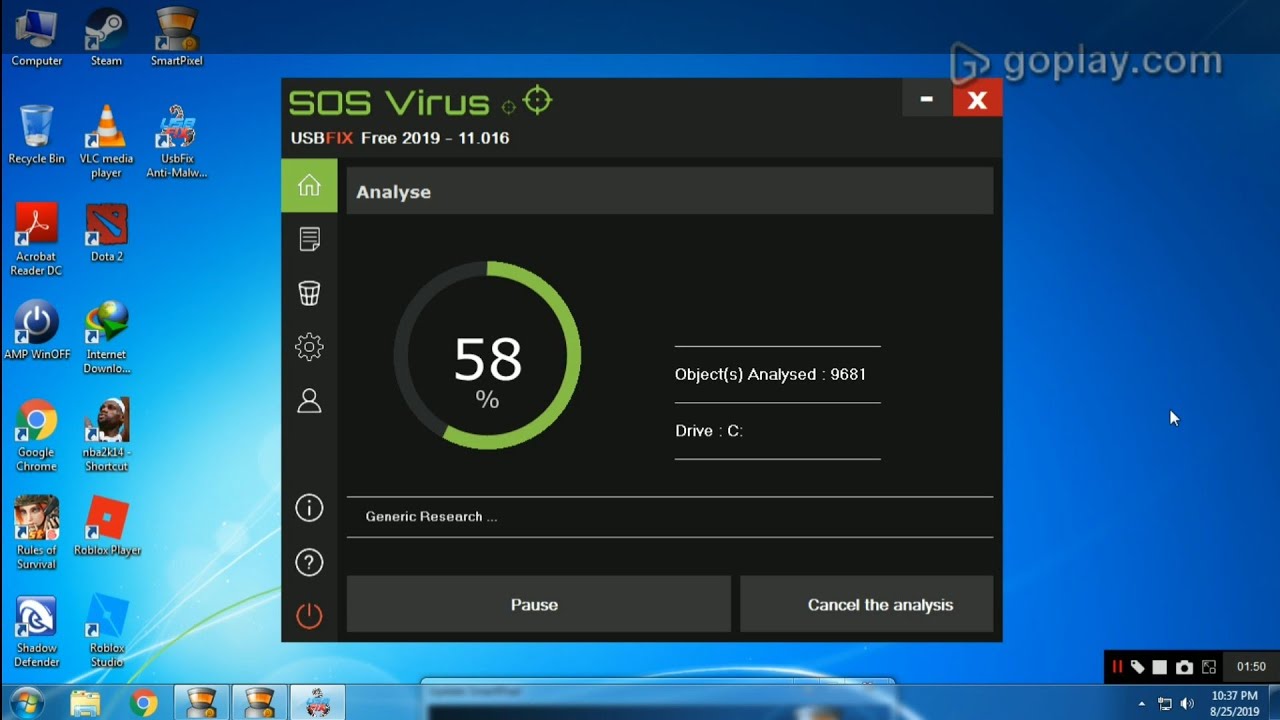Open the user account icon in sidebar
1280x720 pixels.
[309, 401]
